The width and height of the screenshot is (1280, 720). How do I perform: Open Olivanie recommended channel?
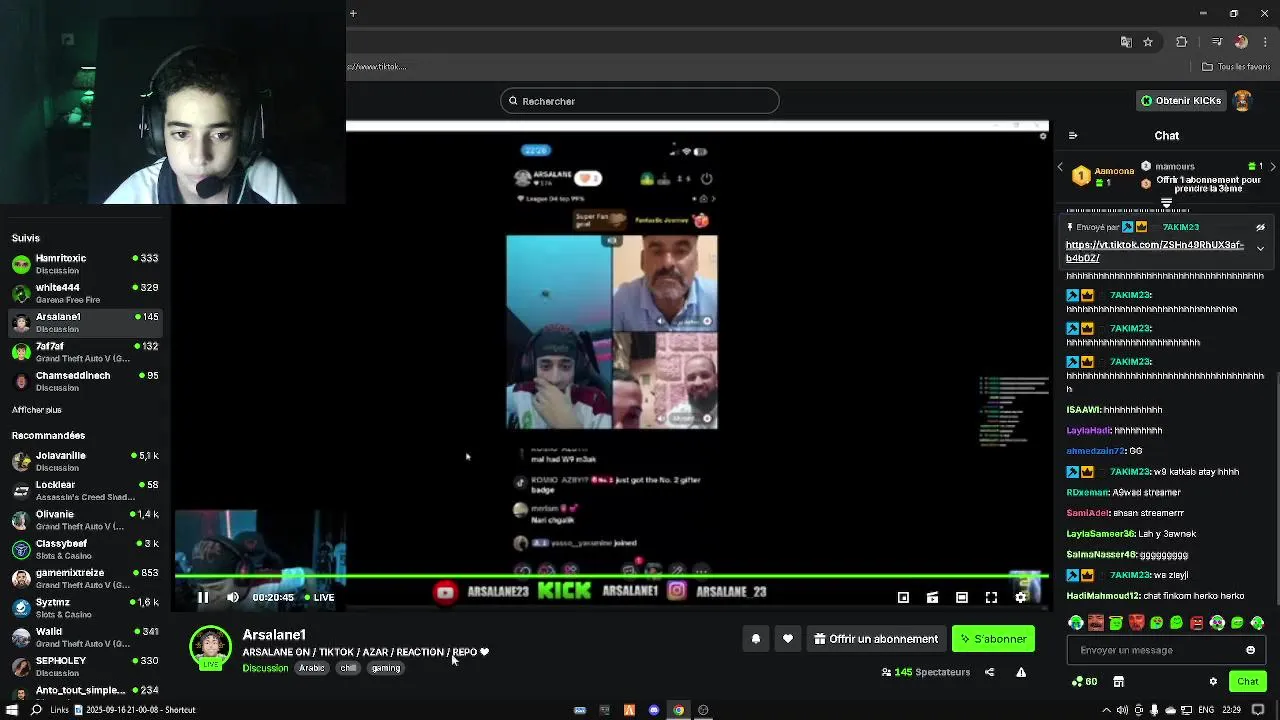[86, 520]
